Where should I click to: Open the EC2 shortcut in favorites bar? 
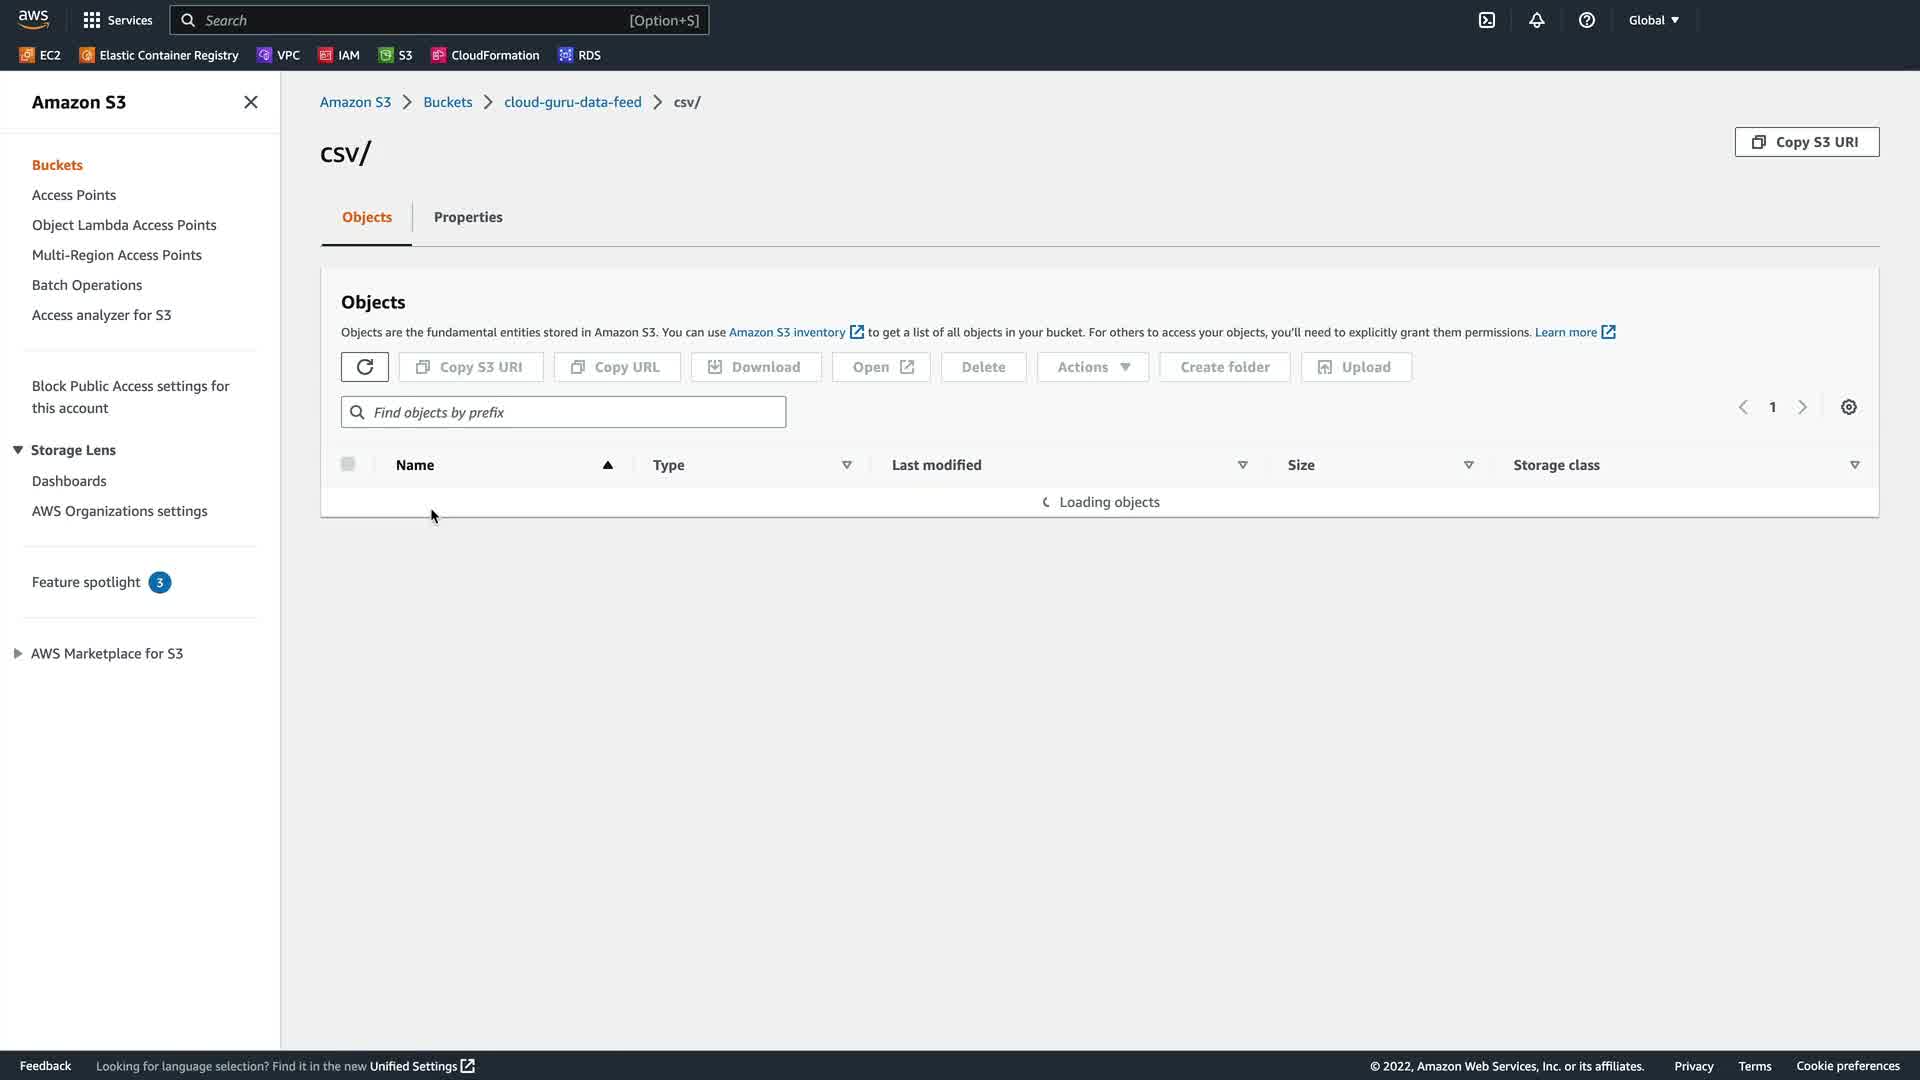click(40, 55)
